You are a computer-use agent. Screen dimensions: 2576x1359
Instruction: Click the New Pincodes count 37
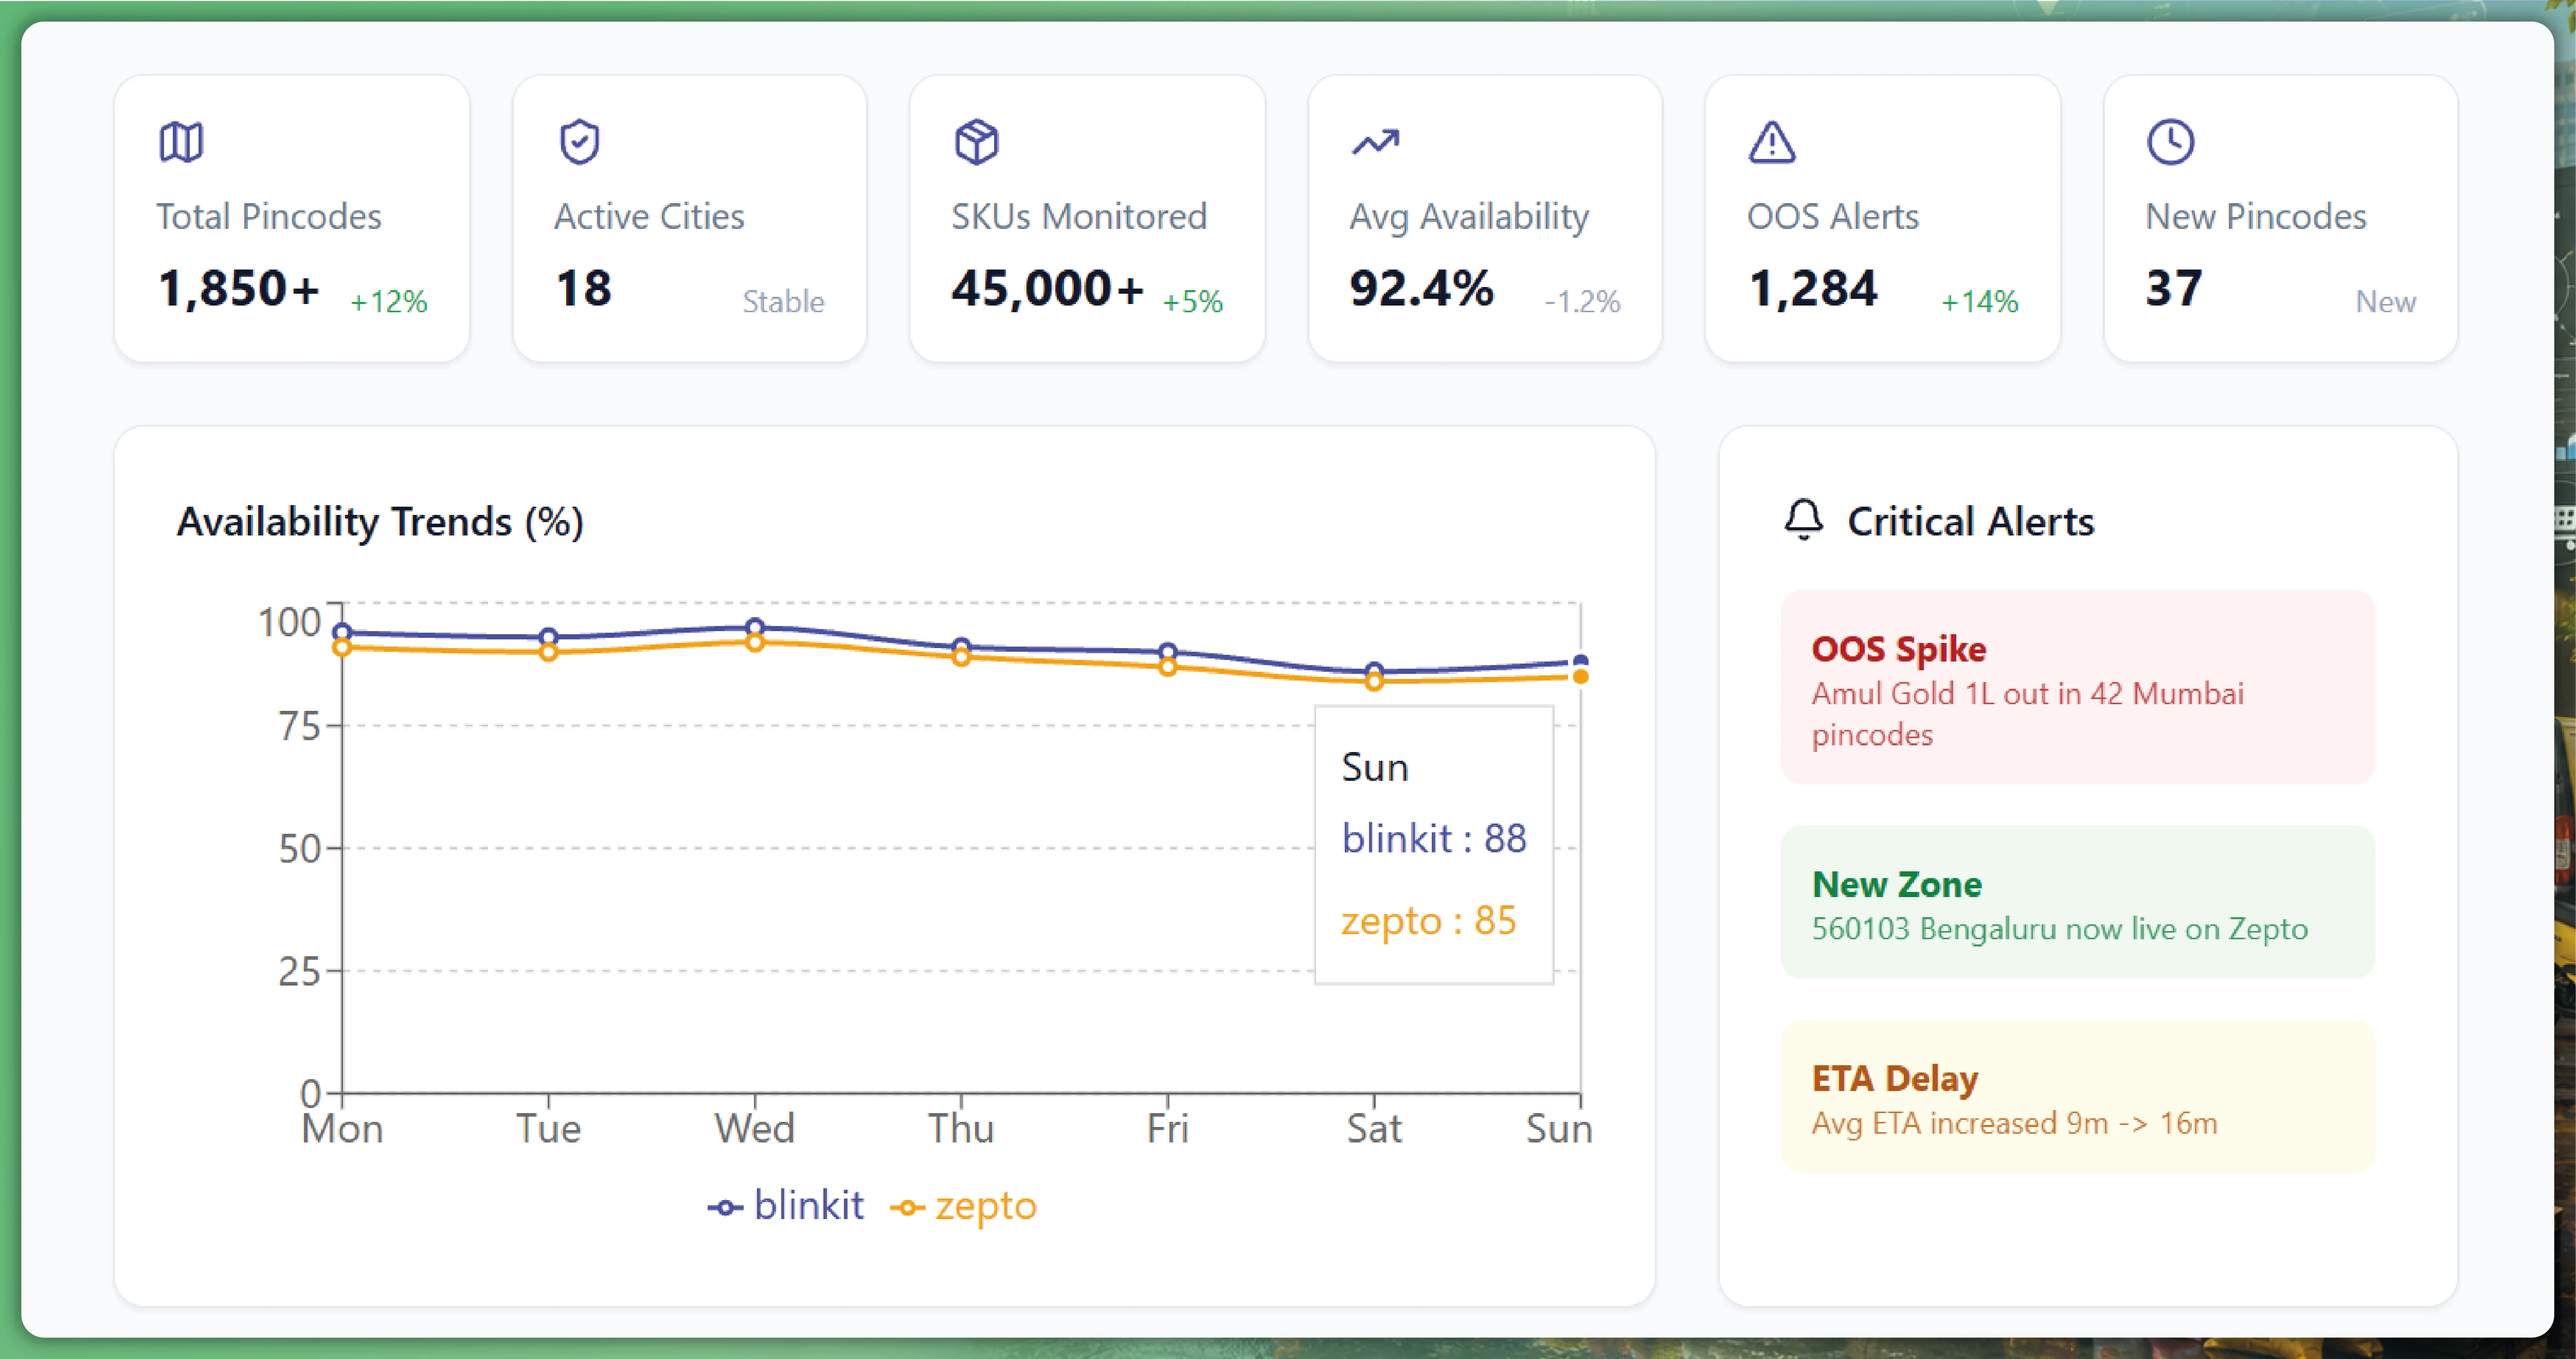(x=2173, y=288)
